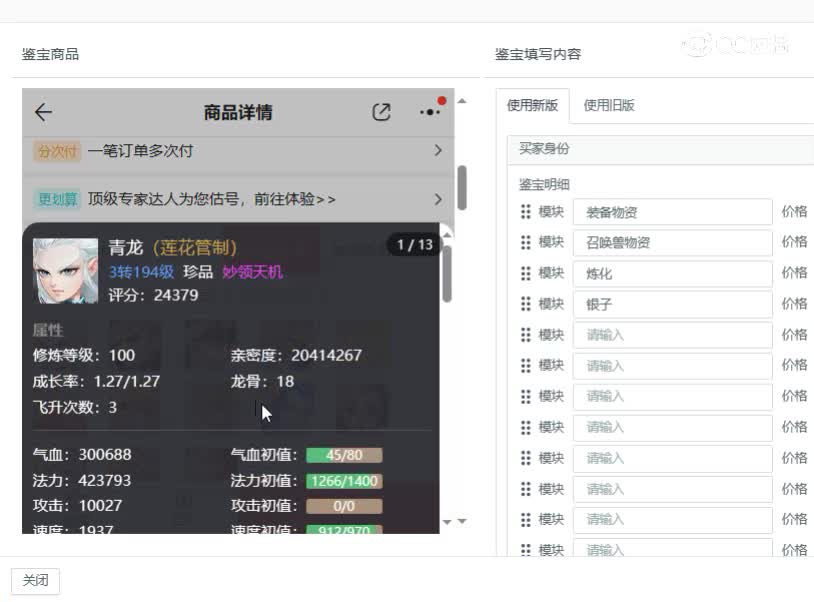Click the 价格 label next to 银子
814x602 pixels.
pyautogui.click(x=795, y=304)
